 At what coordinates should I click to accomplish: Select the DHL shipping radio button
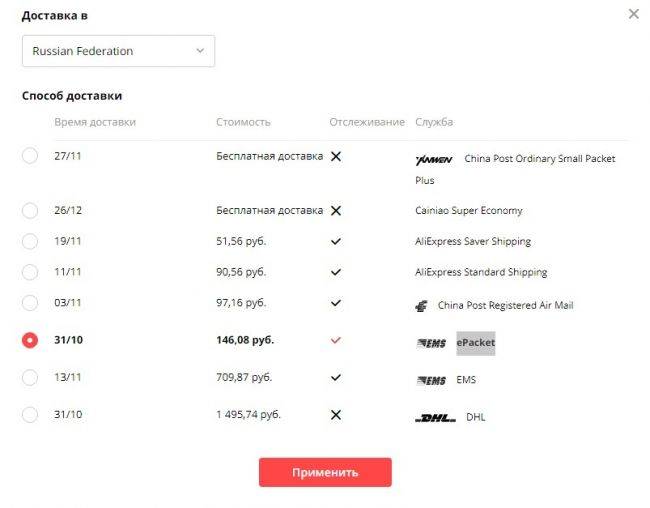click(x=30, y=415)
